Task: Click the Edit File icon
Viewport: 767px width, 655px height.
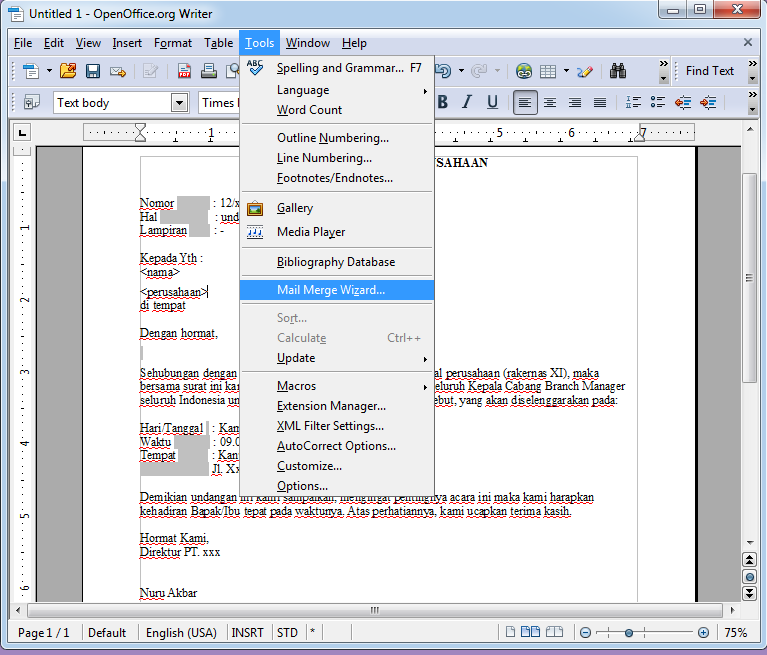Action: [x=150, y=71]
